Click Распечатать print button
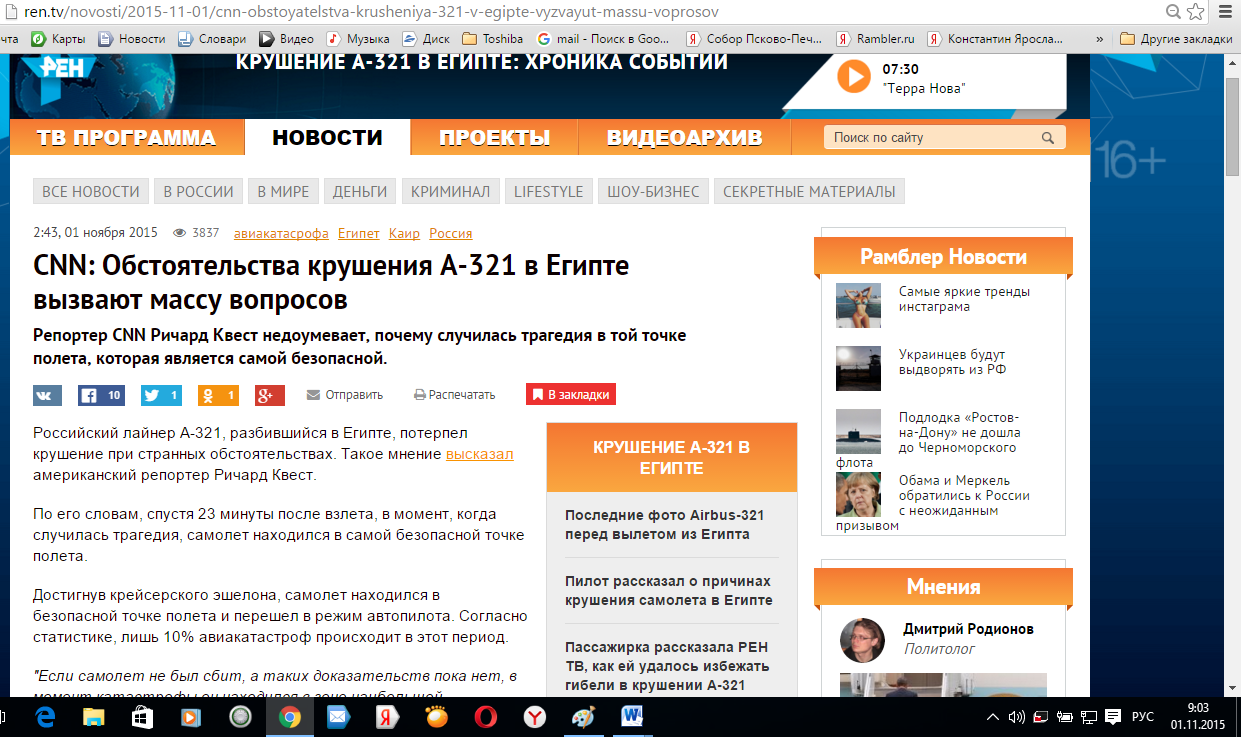This screenshot has width=1241, height=737. tap(455, 395)
